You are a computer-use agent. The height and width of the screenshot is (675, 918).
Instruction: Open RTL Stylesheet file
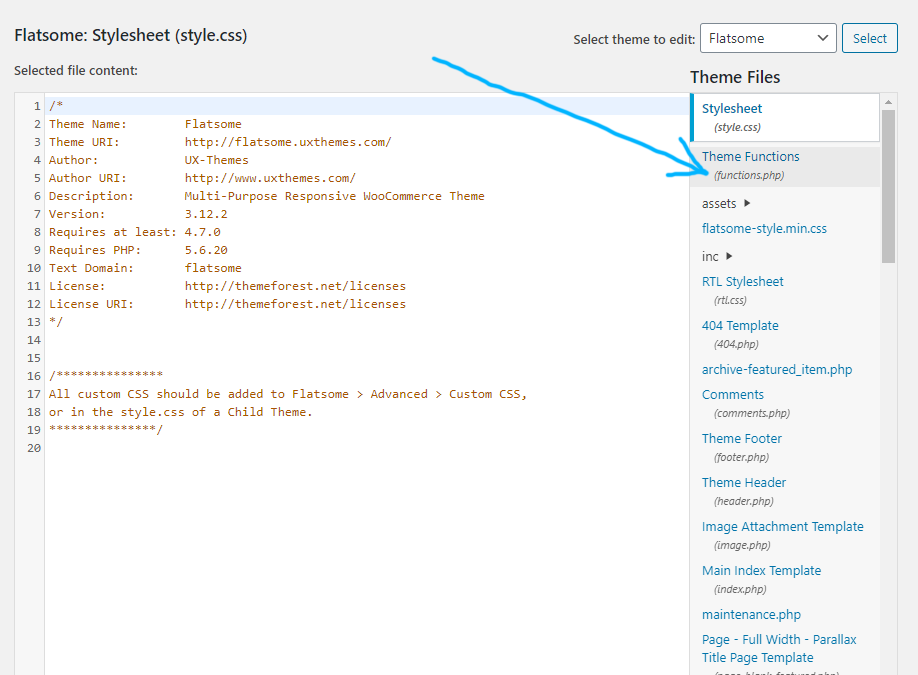pos(742,282)
